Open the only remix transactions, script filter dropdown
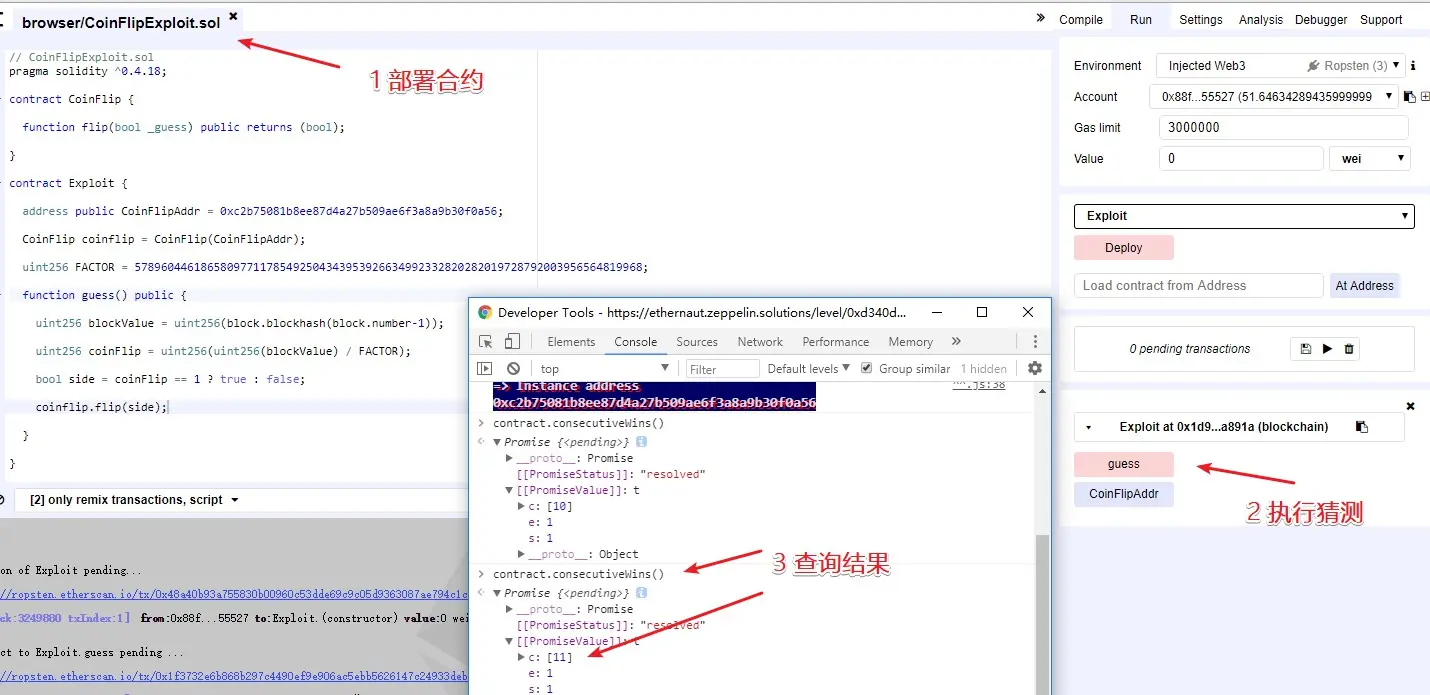 134,500
